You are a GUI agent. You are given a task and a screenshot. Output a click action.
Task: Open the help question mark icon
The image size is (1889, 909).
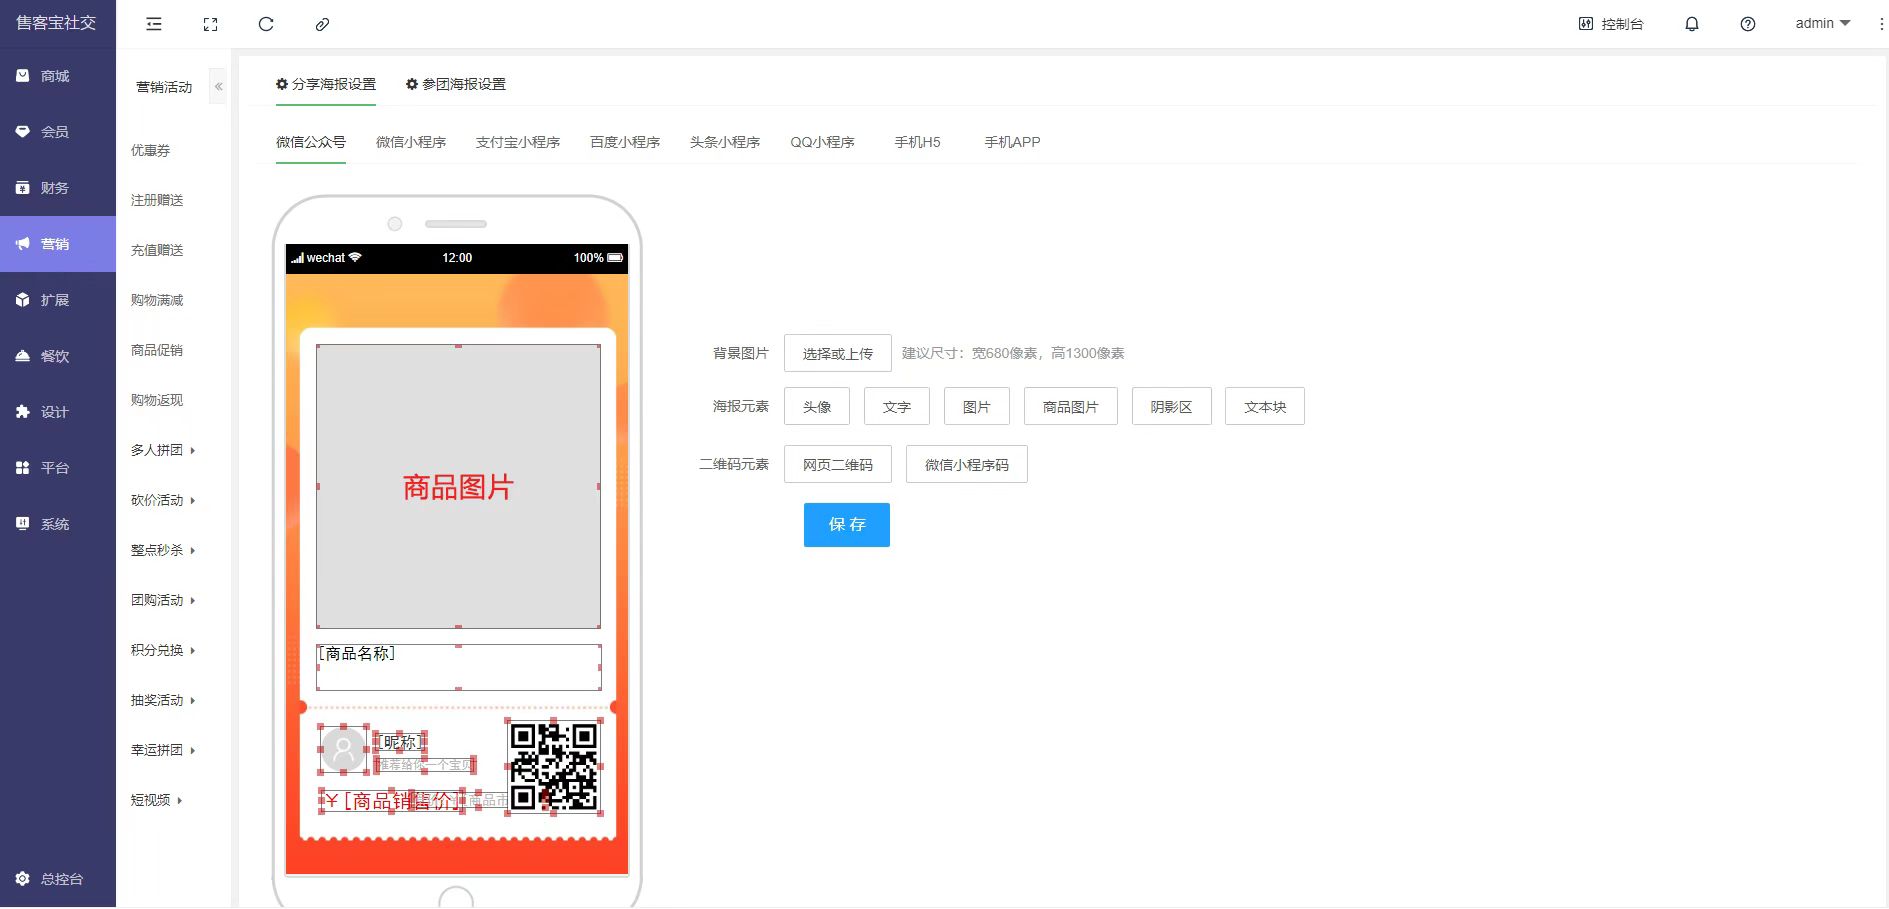point(1747,24)
